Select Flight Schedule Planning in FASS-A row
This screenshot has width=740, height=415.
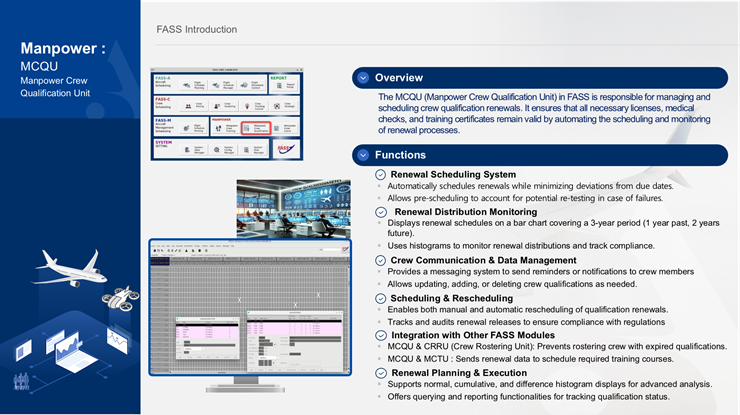pos(194,86)
